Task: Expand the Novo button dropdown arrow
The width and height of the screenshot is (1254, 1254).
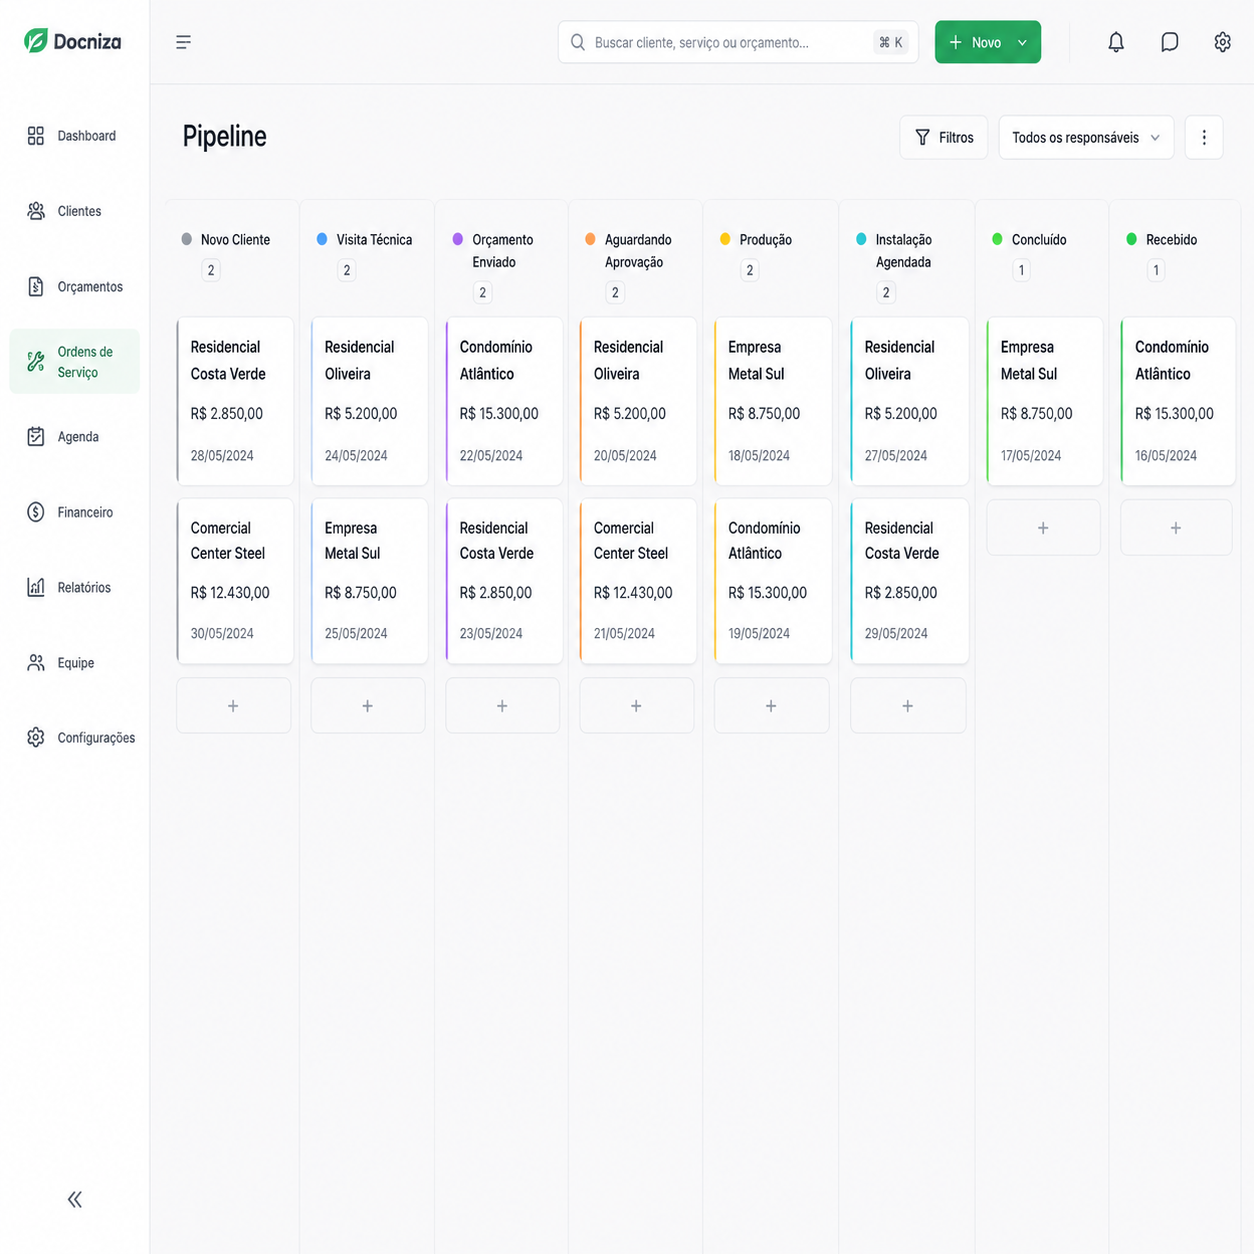Action: pyautogui.click(x=1022, y=42)
